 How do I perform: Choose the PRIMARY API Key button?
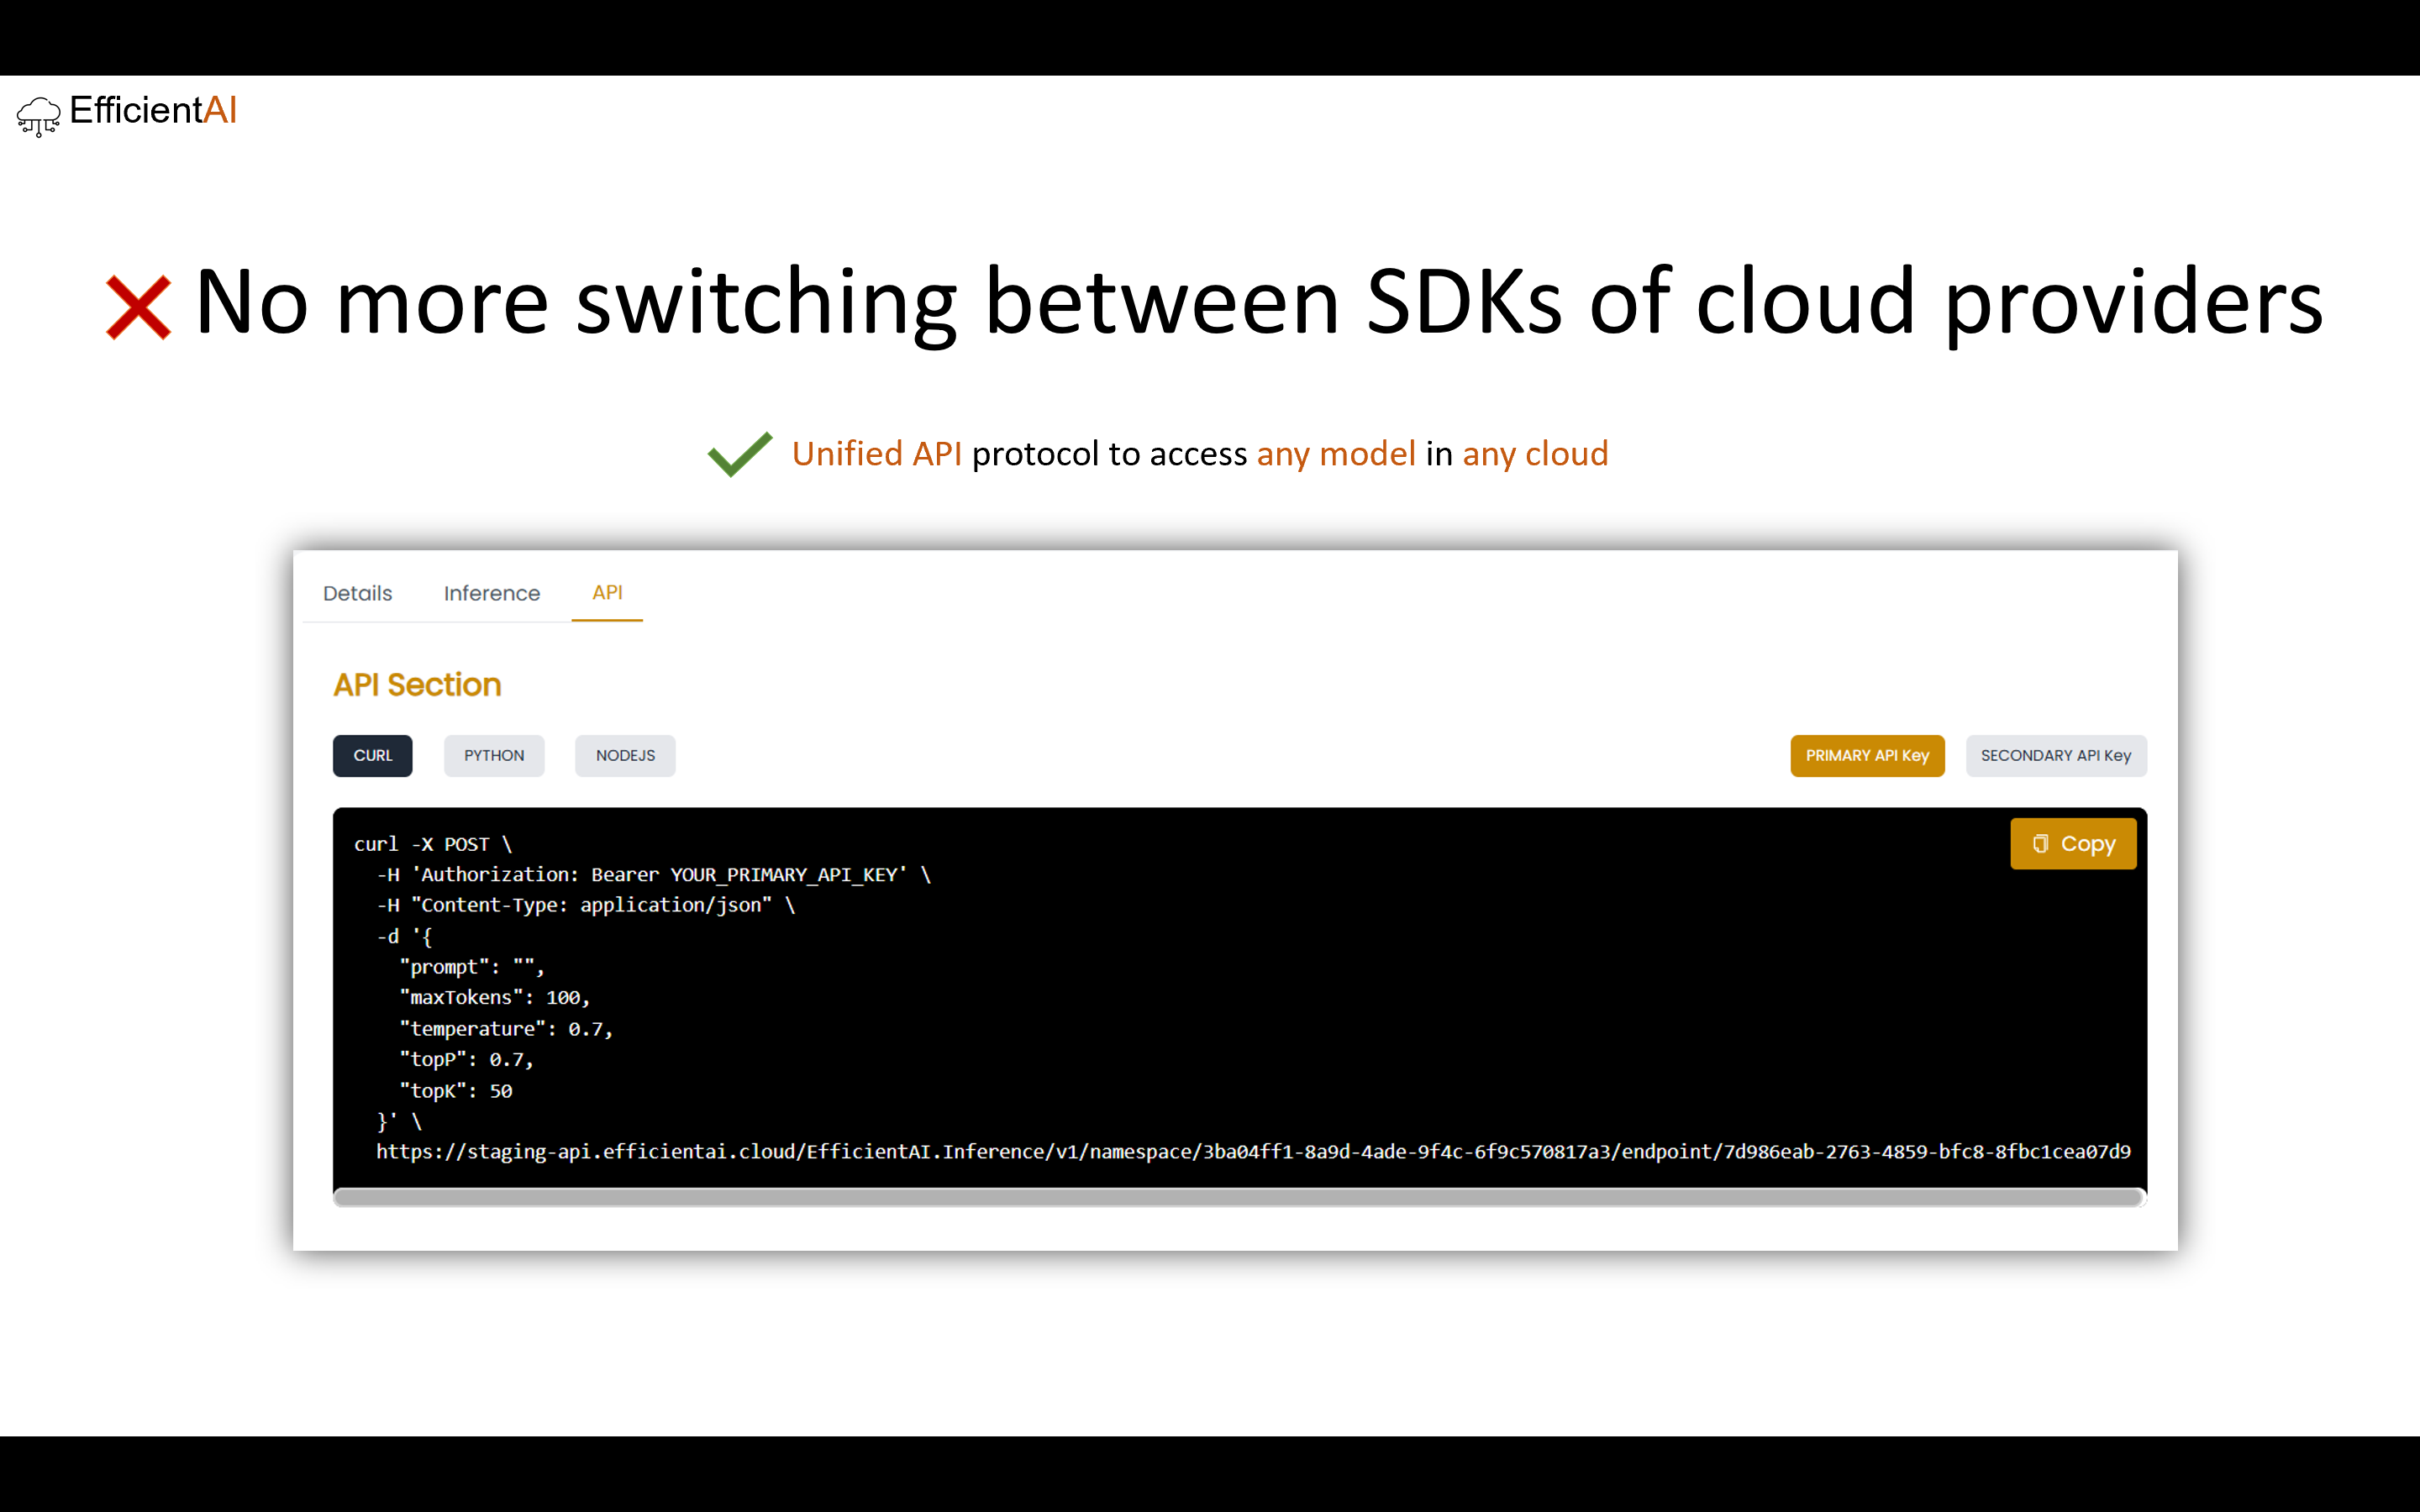click(1866, 755)
